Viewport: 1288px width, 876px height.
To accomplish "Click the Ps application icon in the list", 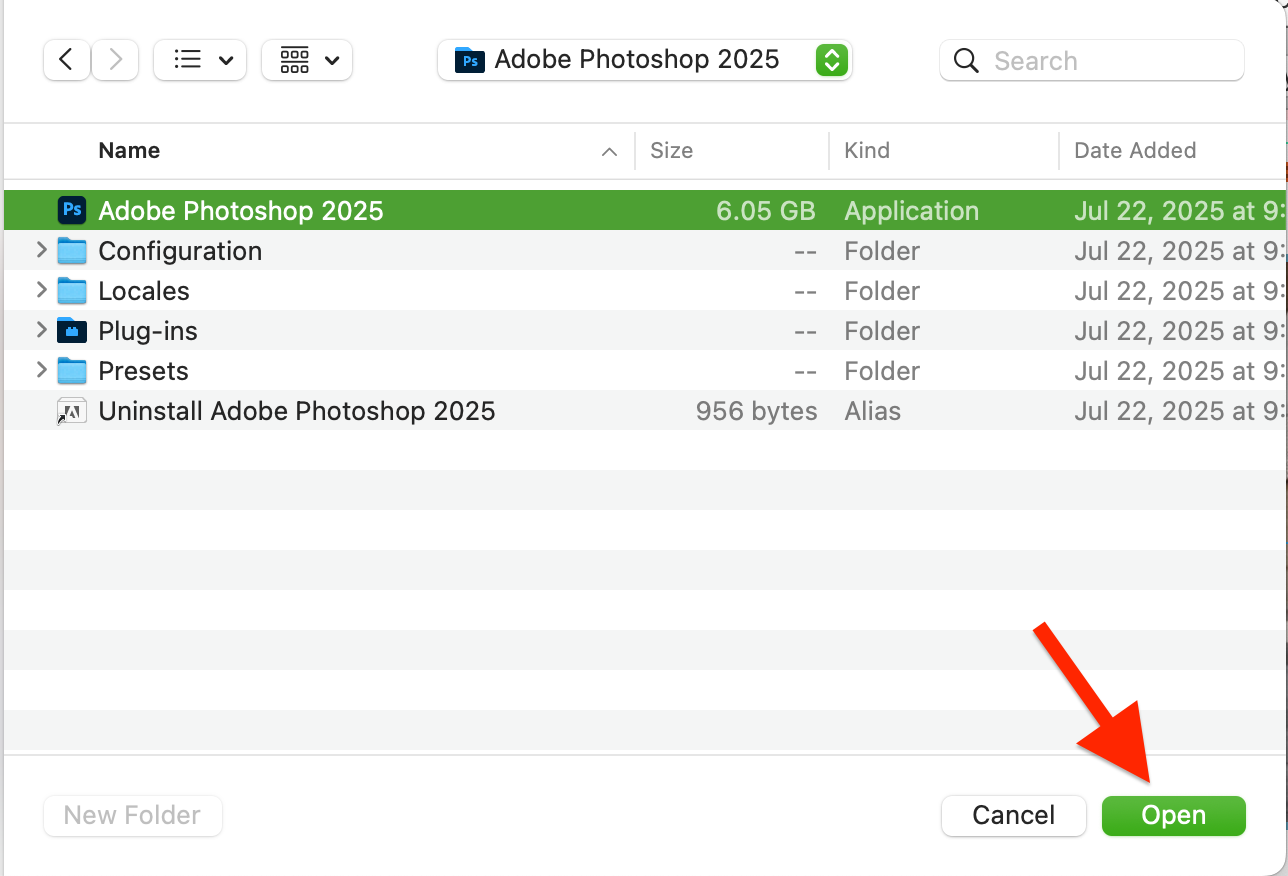I will (x=72, y=210).
